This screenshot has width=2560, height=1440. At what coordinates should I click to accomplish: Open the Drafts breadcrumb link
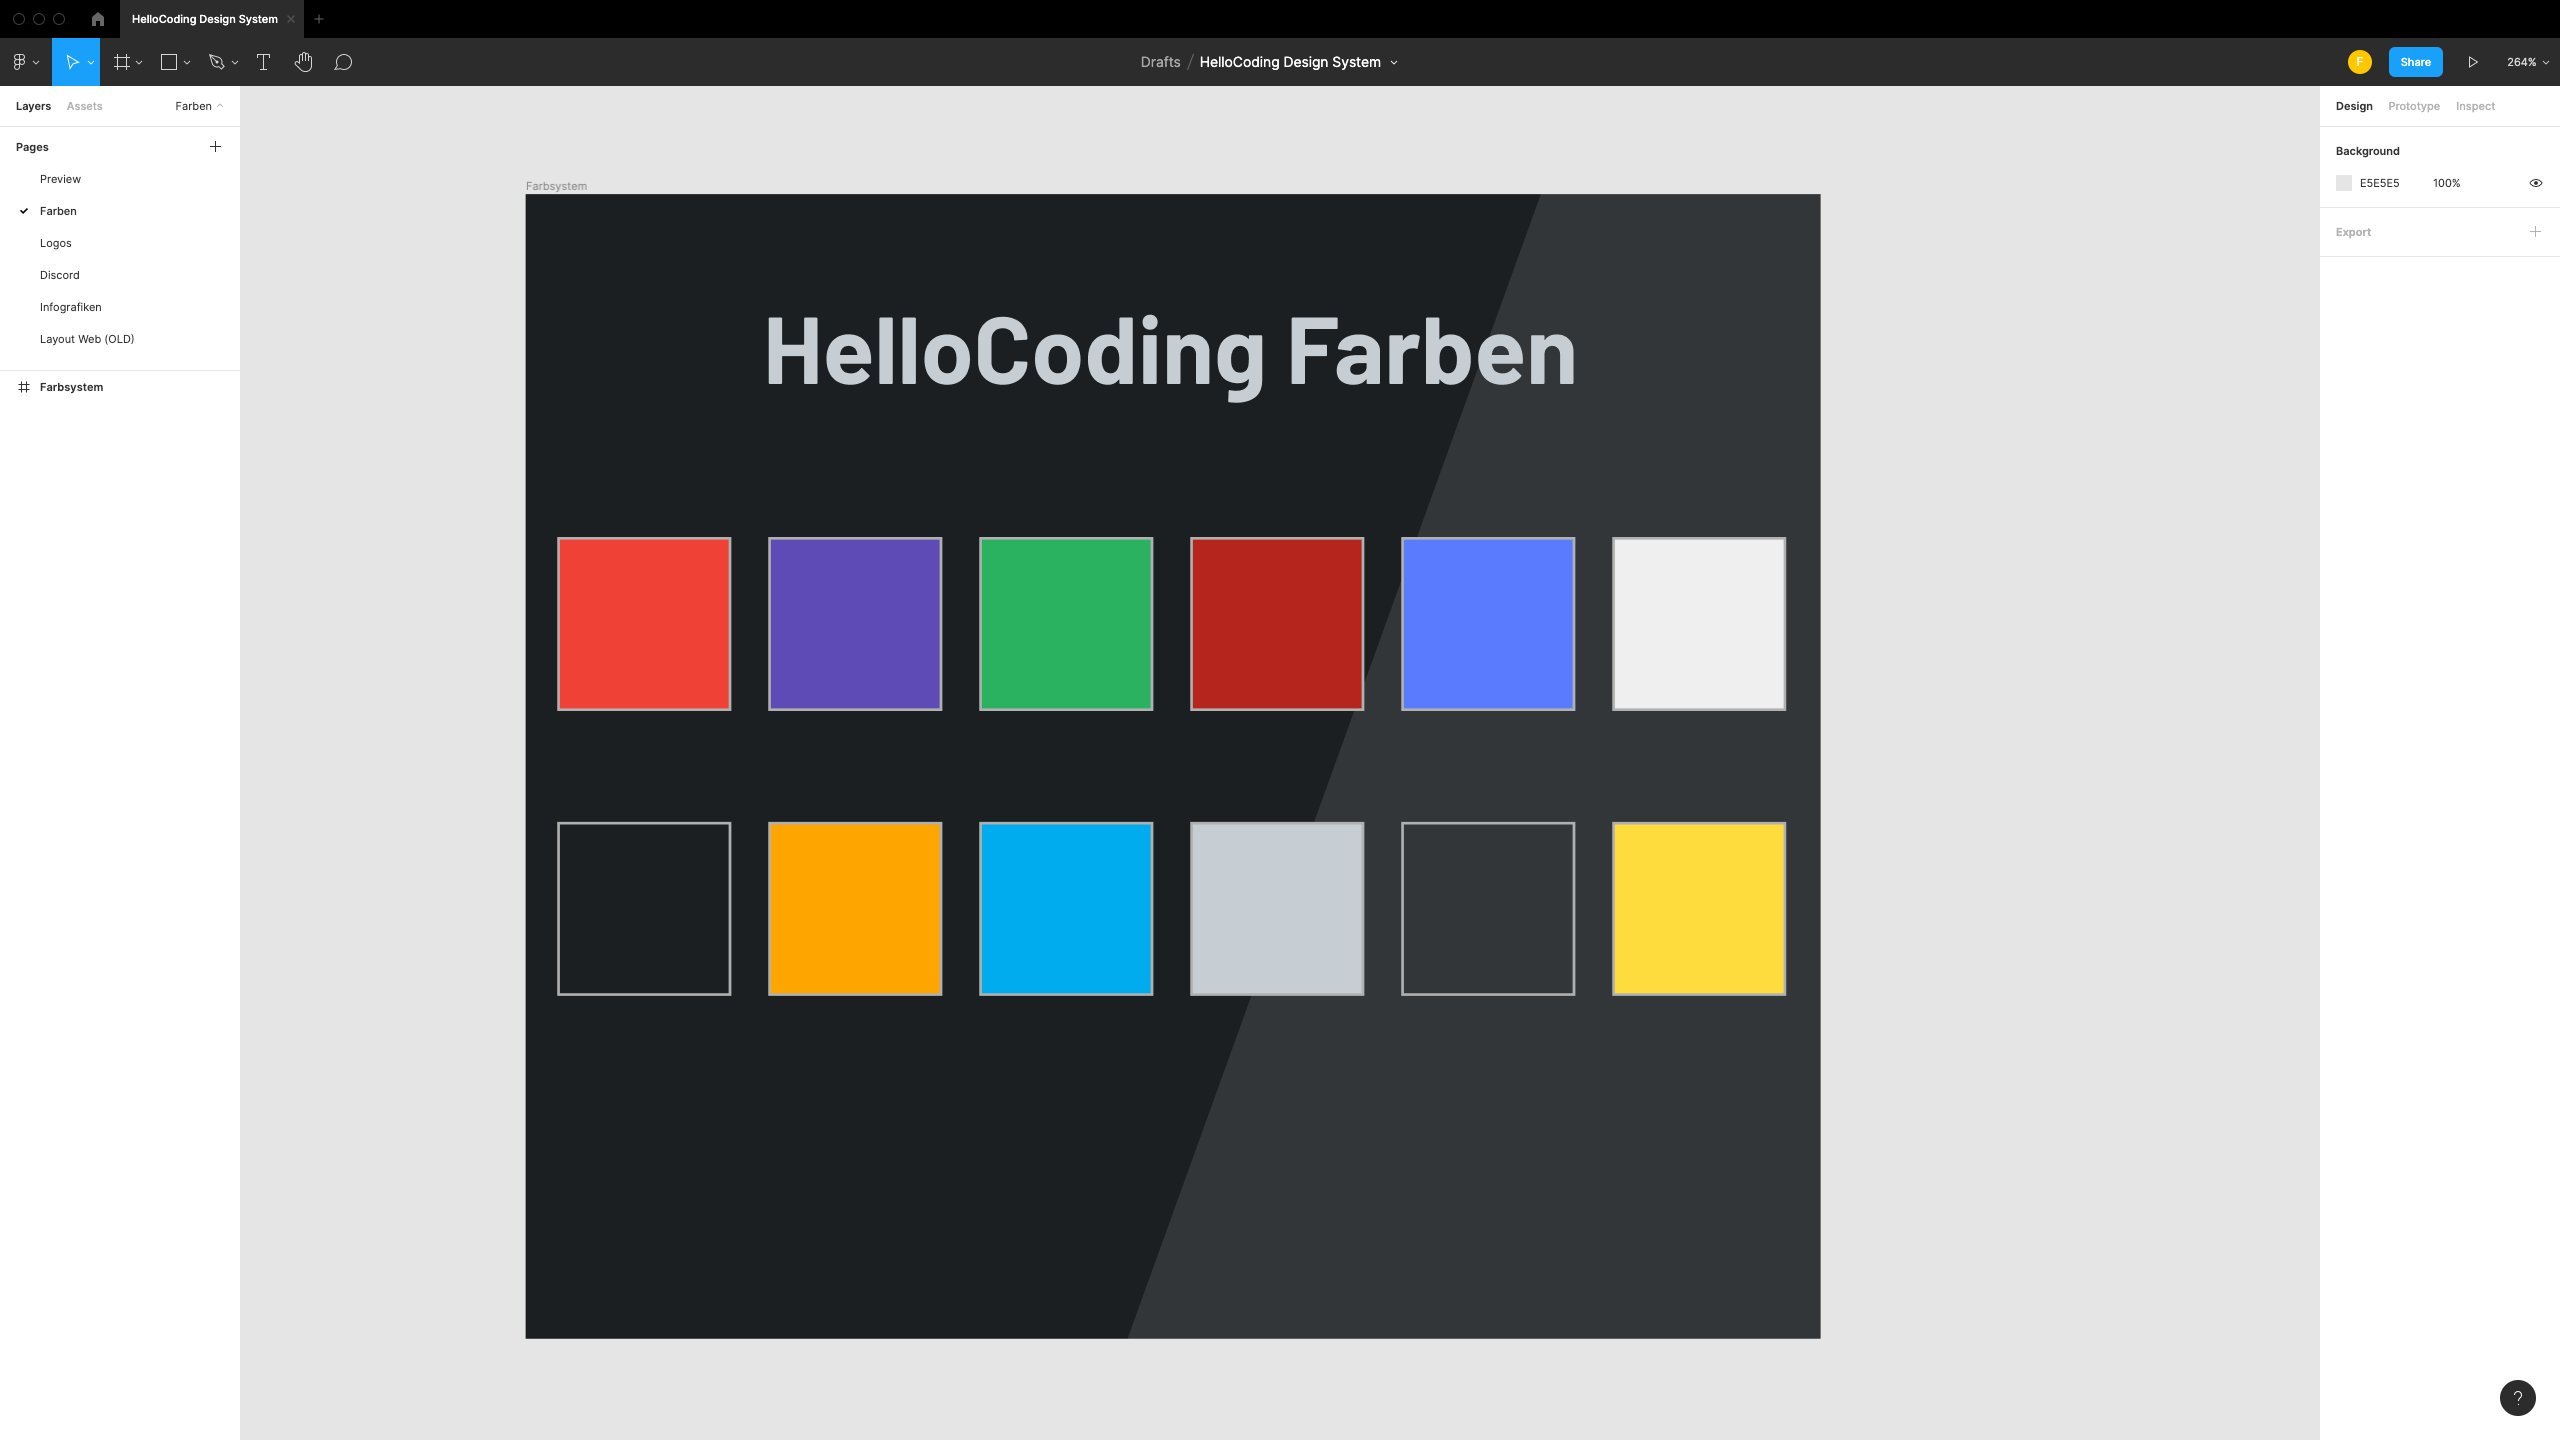tap(1159, 61)
